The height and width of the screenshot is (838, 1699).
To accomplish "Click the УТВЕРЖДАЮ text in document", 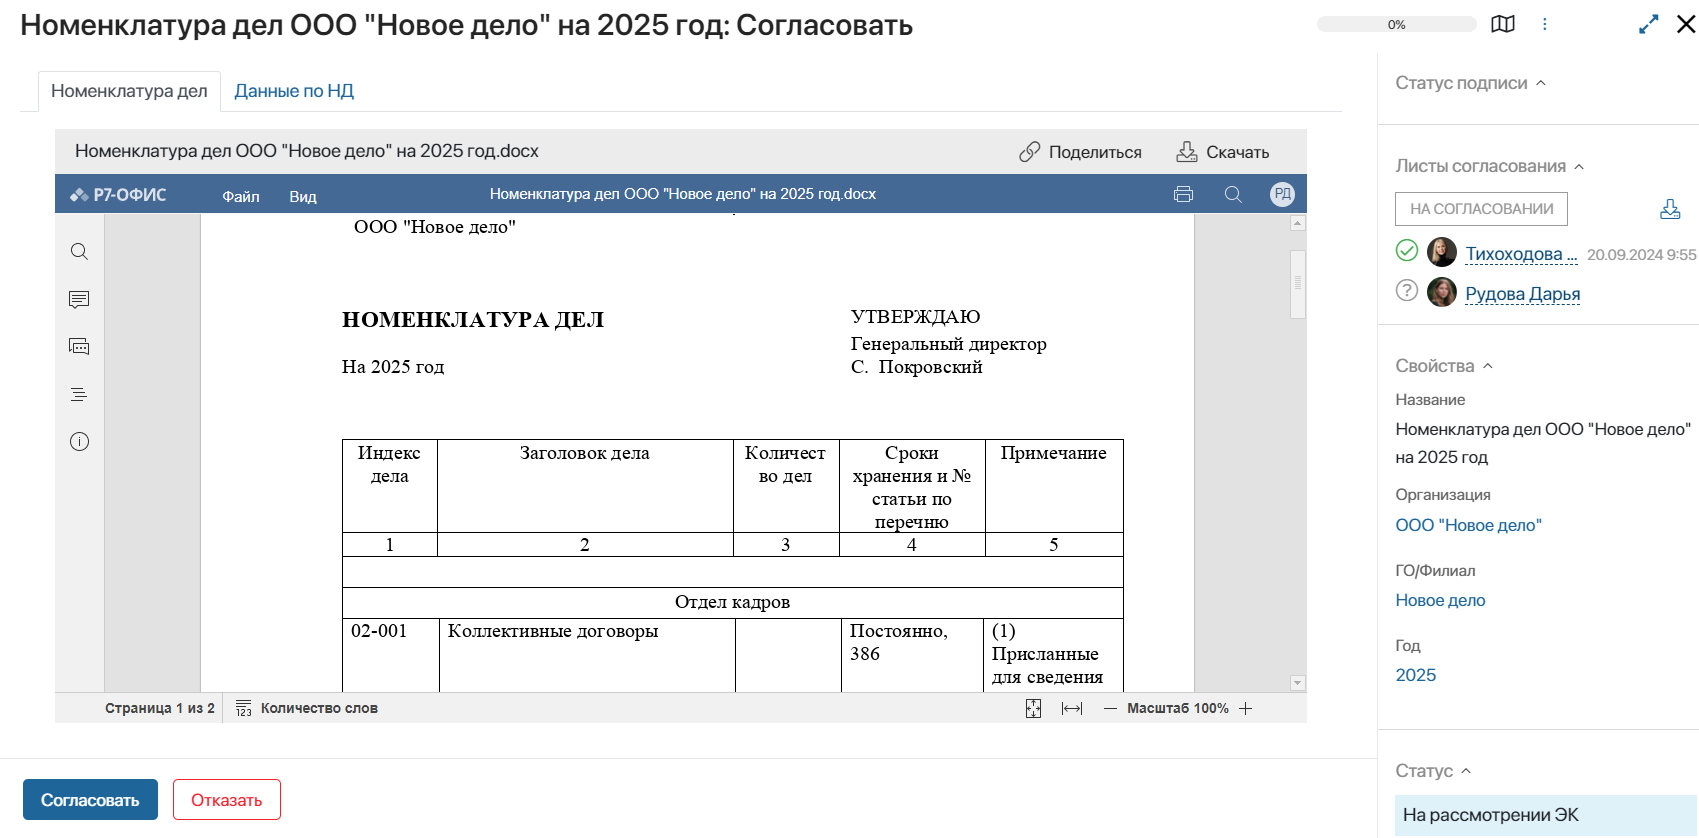I will (x=915, y=317).
